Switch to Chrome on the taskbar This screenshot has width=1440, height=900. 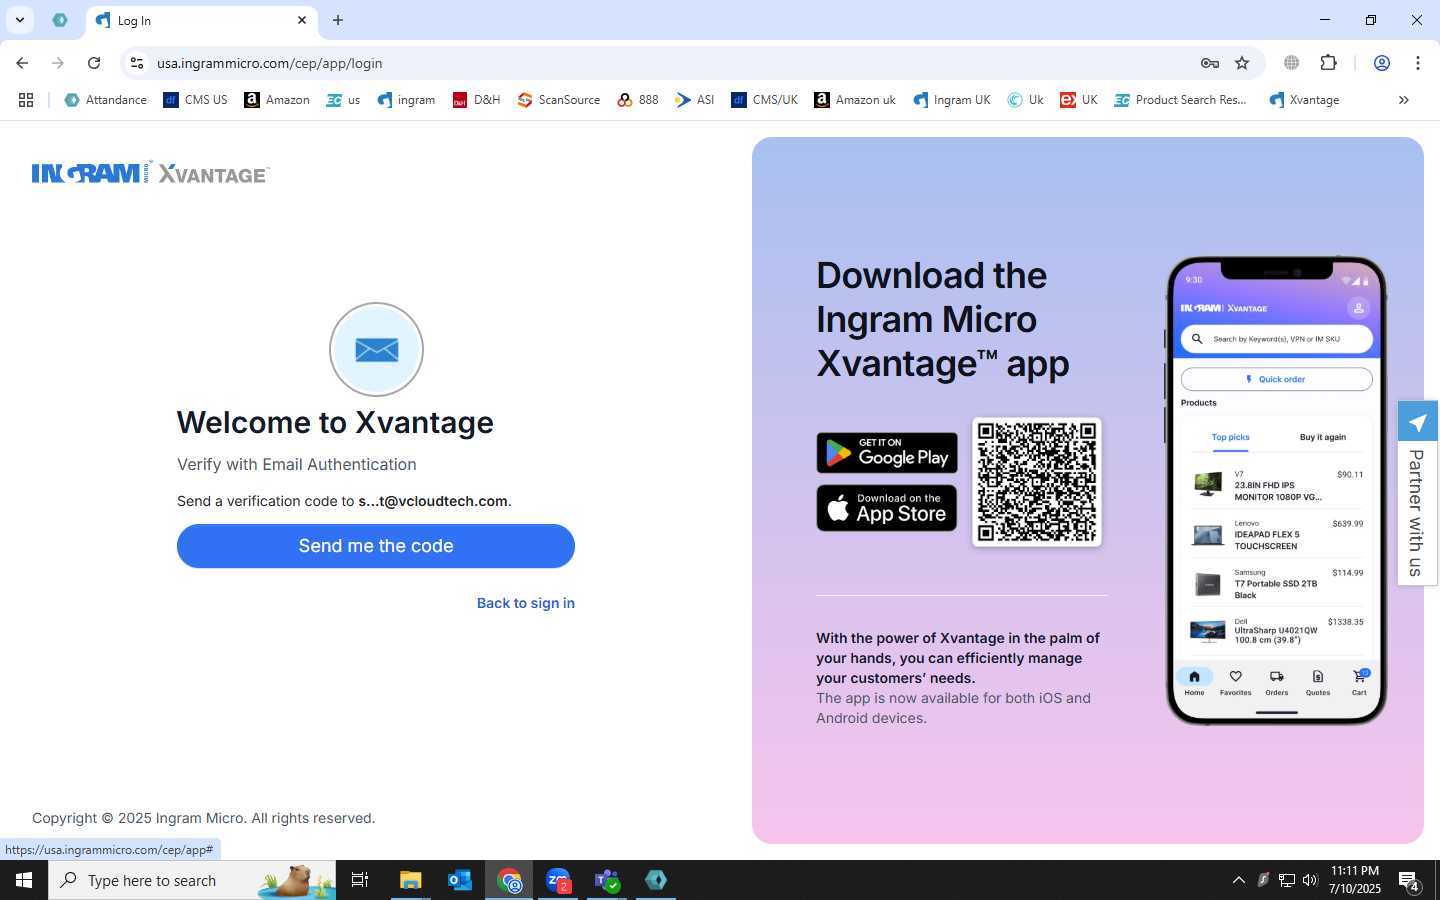[510, 880]
